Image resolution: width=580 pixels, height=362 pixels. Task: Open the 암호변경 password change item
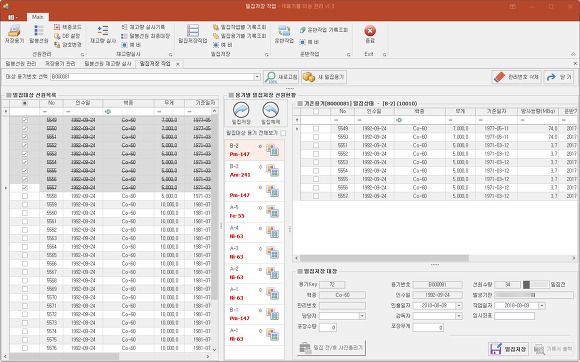point(67,45)
